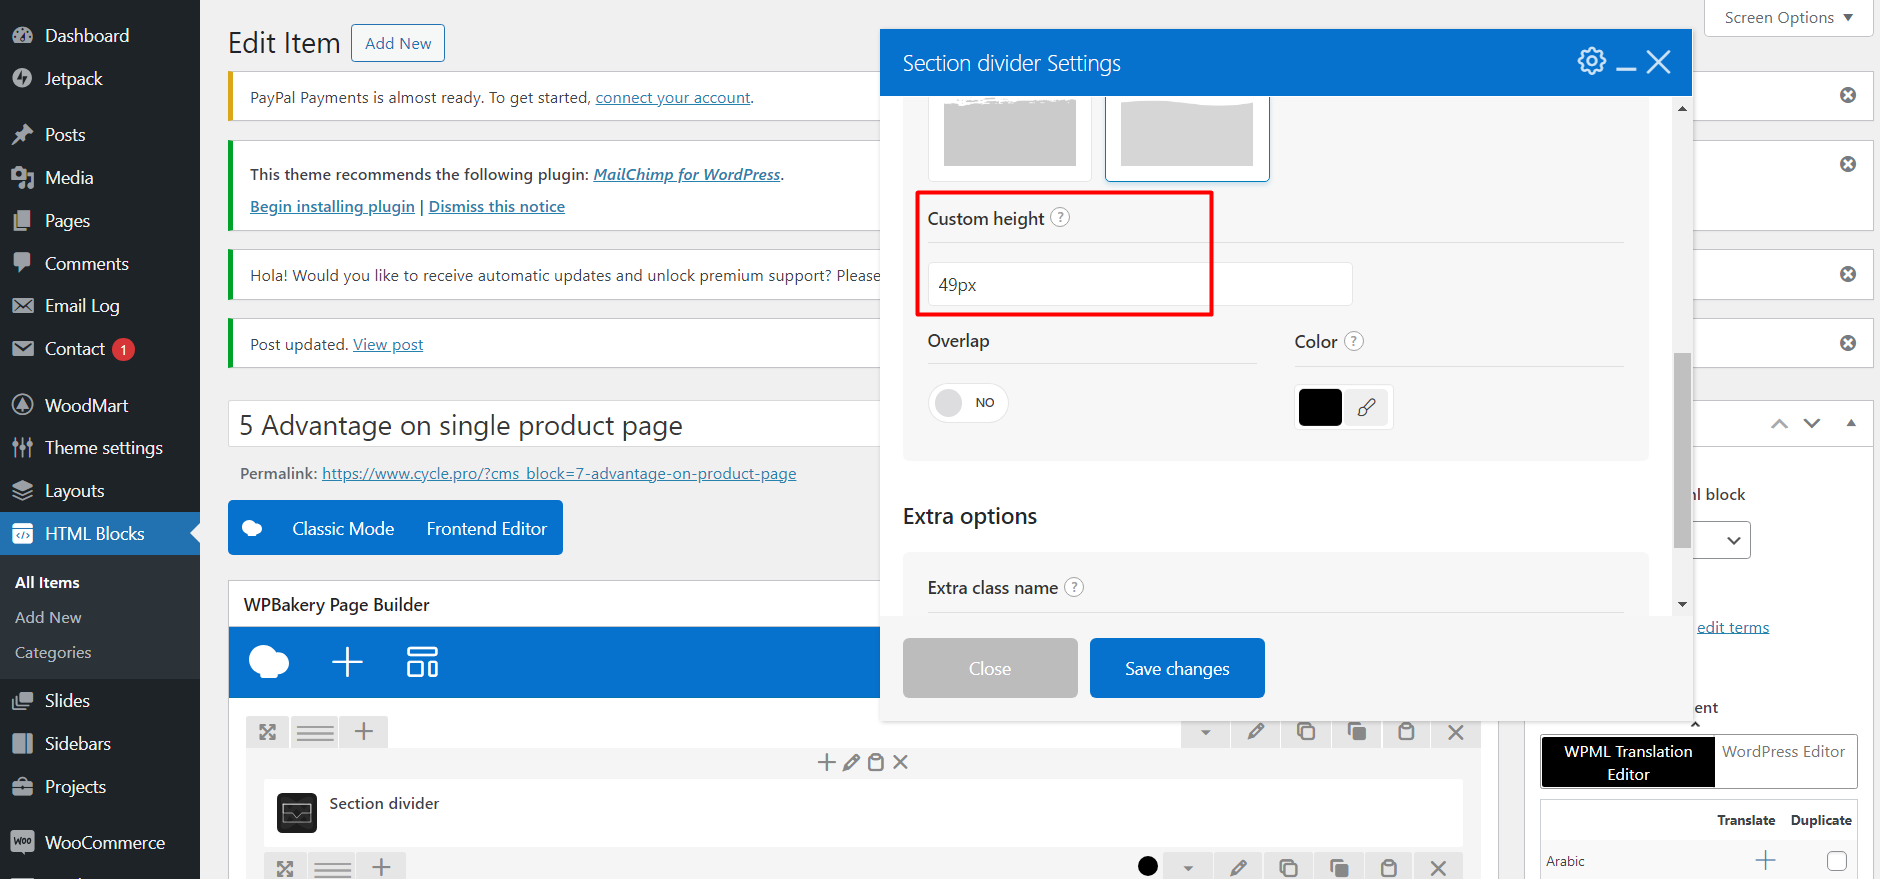Viewport: 1880px width, 879px height.
Task: Move metabox up with up chevron
Action: click(1779, 423)
